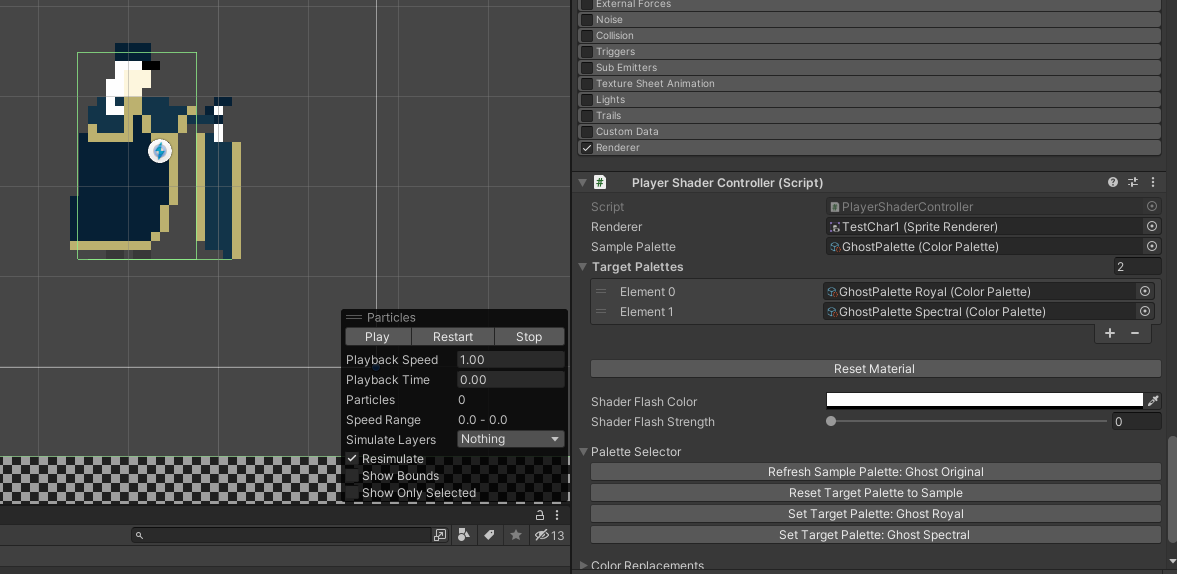Pick flash color with the eyedropper
The height and width of the screenshot is (574, 1177).
1153,400
